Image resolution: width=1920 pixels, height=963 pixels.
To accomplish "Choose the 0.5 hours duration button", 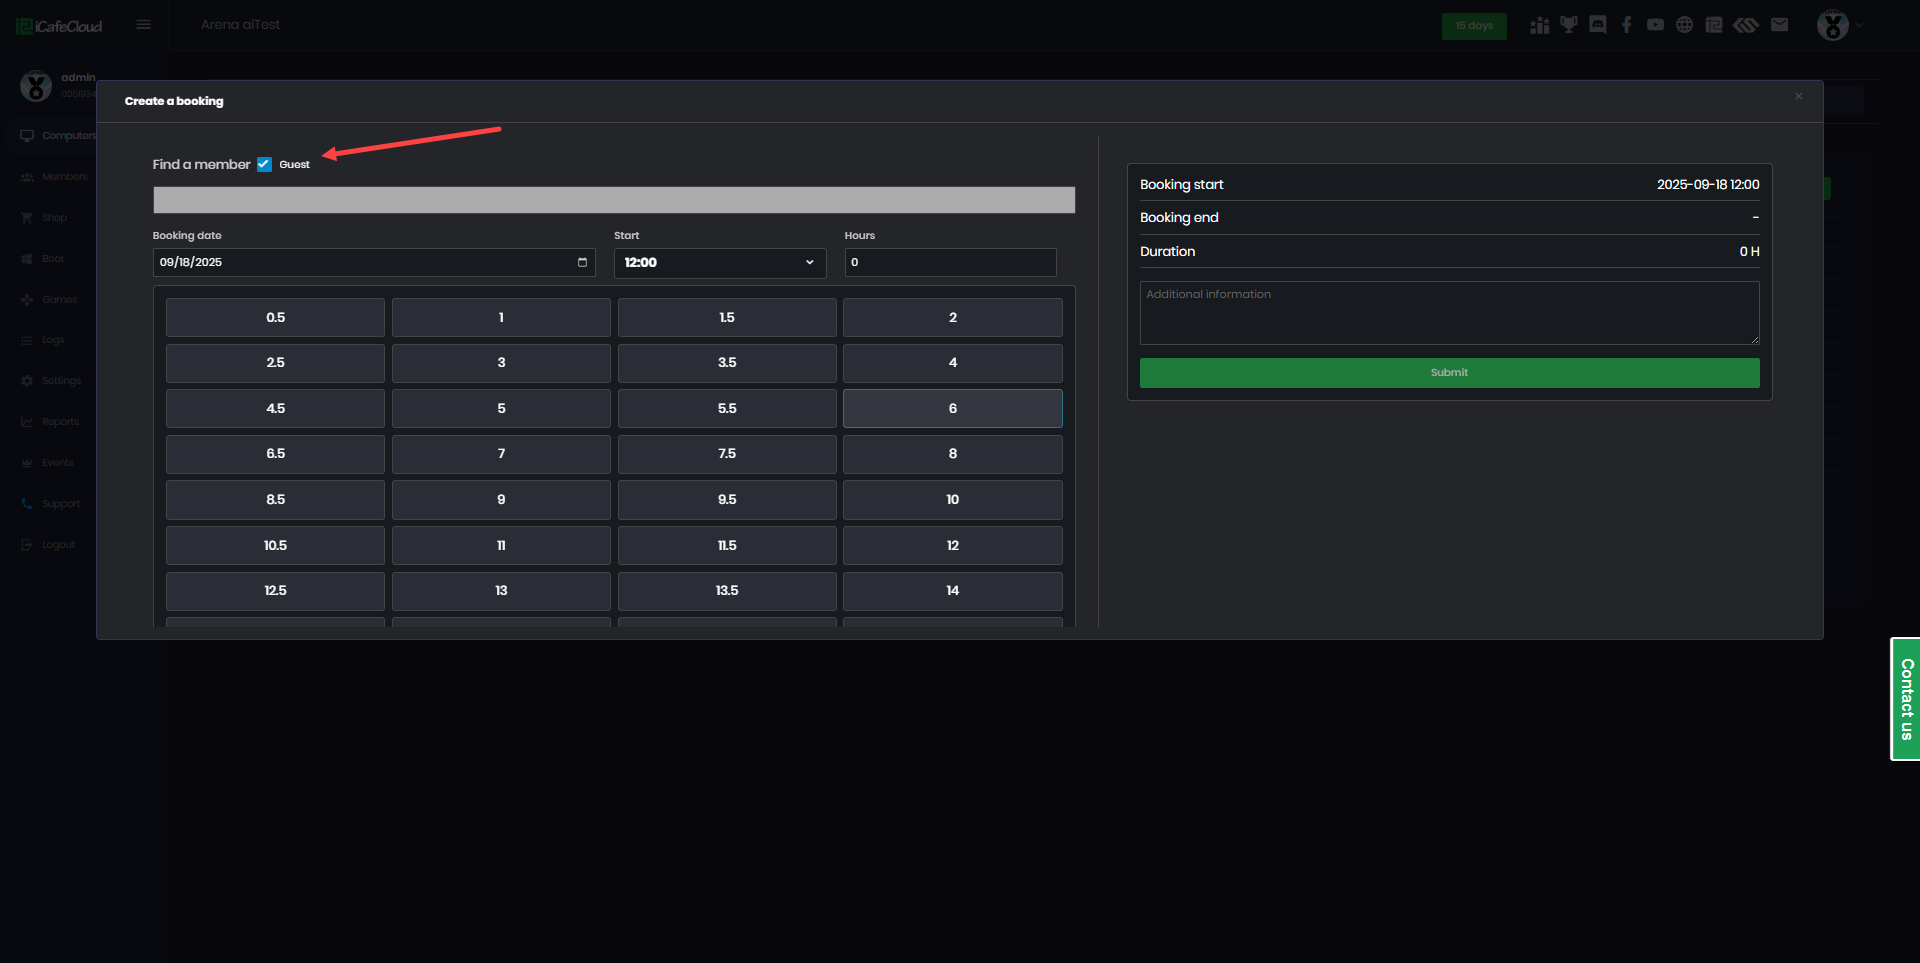I will click(275, 317).
